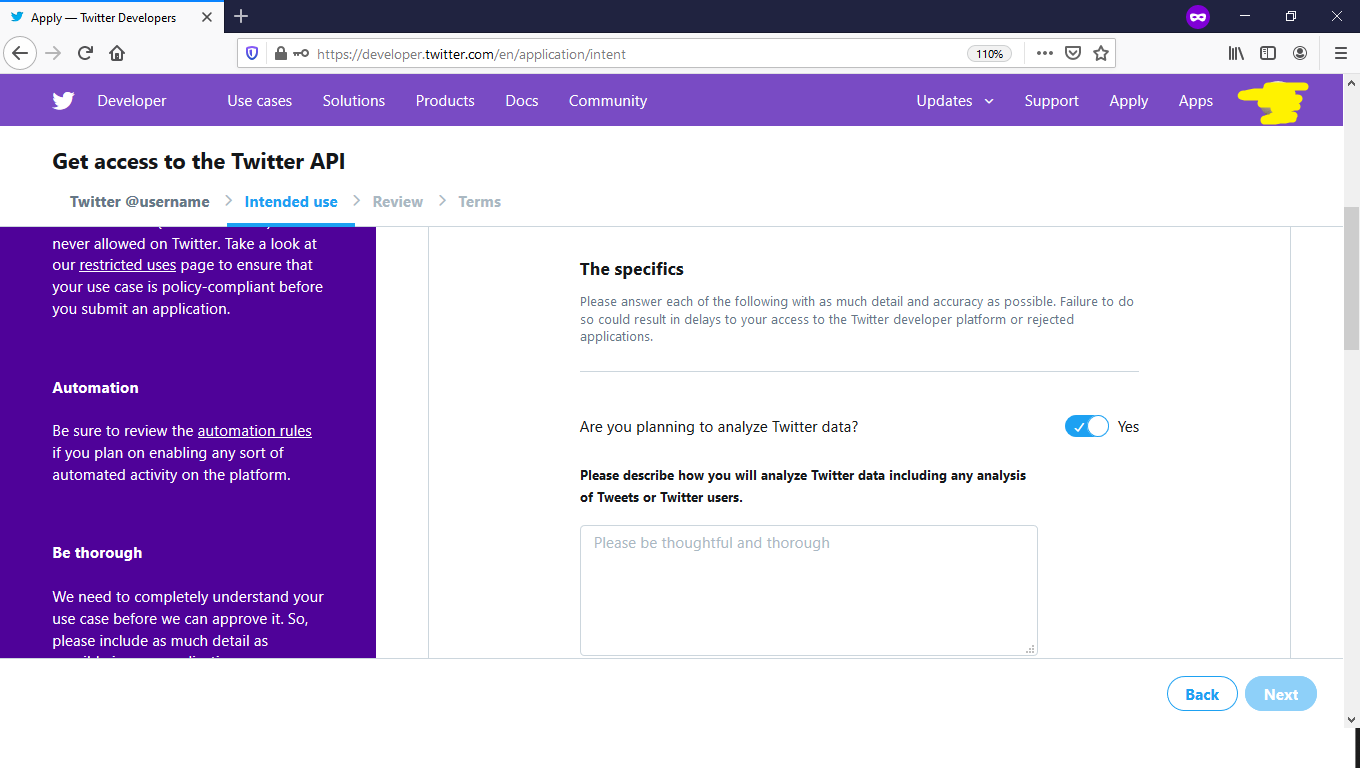This screenshot has width=1360, height=768.
Task: Click Apply in the header
Action: tap(1129, 101)
